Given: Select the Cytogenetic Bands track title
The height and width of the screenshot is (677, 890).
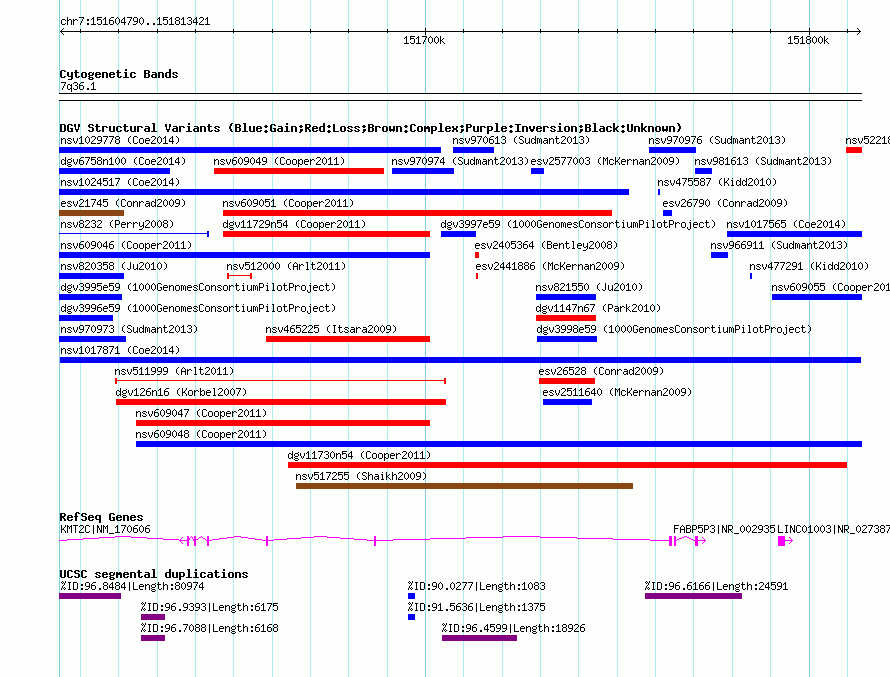Looking at the screenshot, I should click(x=119, y=74).
